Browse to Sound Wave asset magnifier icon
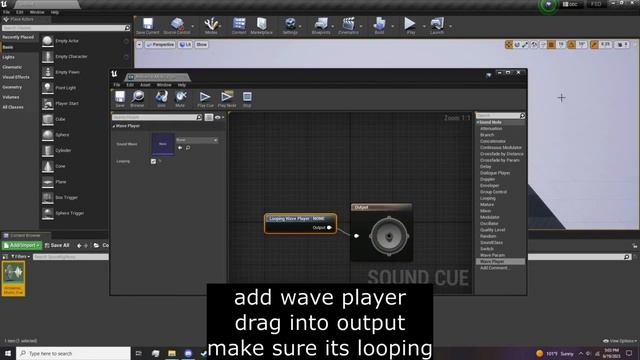Screen dimensions: 640x360 (188, 148)
